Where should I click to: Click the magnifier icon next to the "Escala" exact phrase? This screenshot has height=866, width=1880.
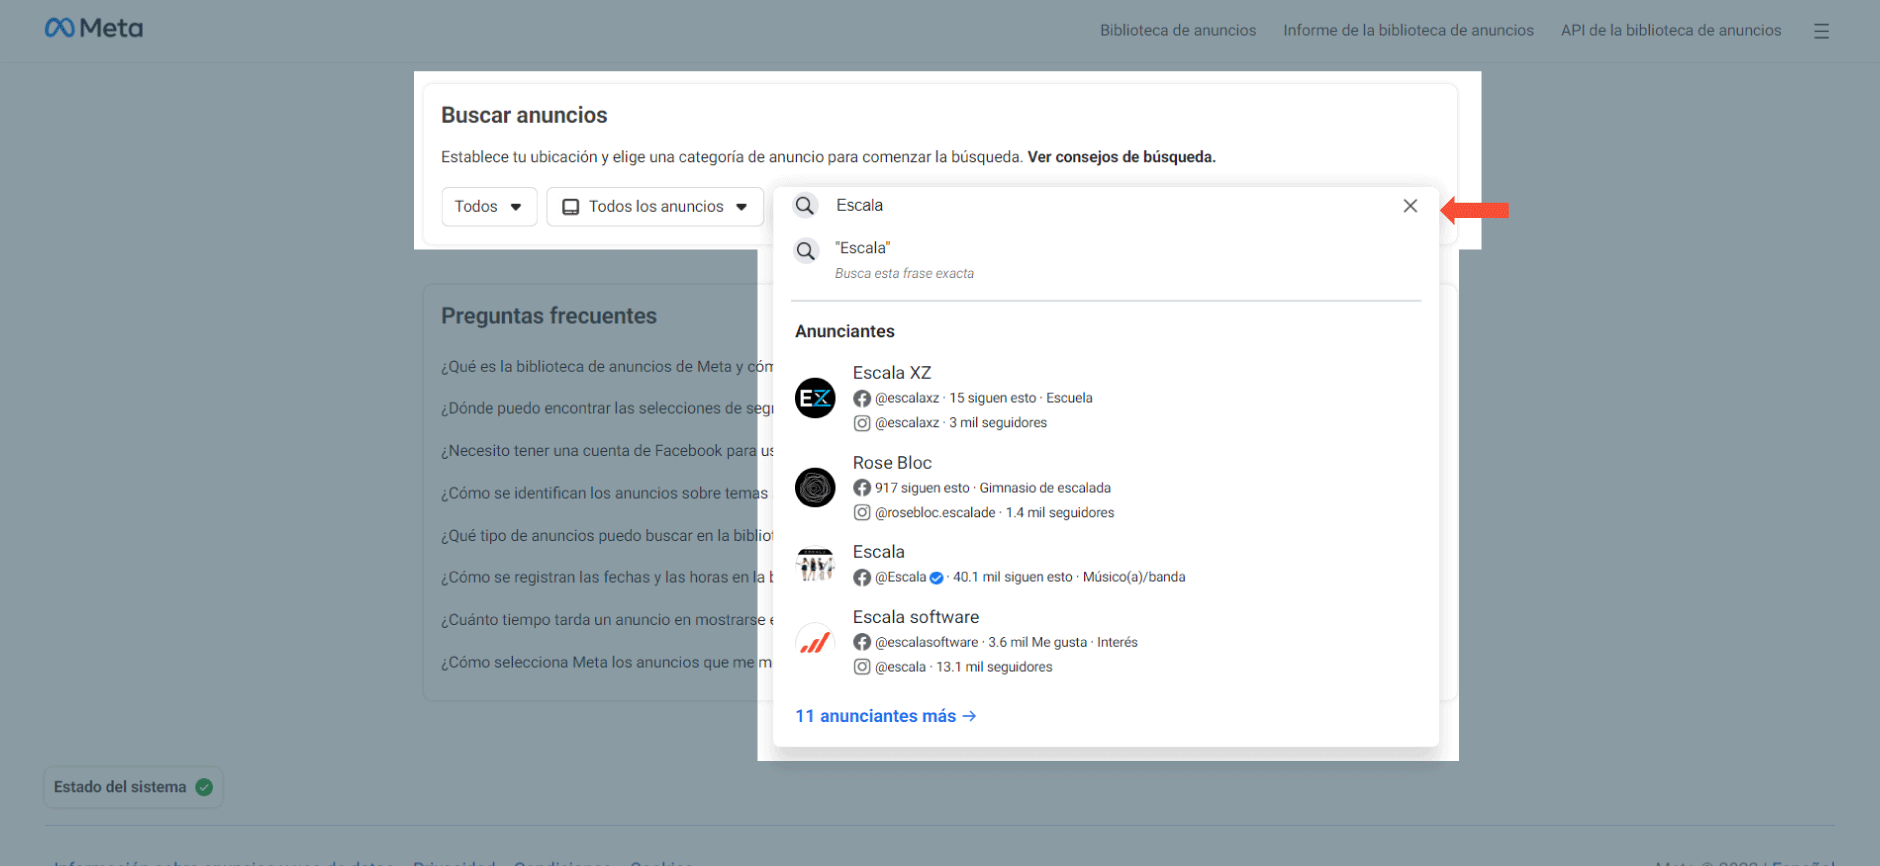point(806,251)
